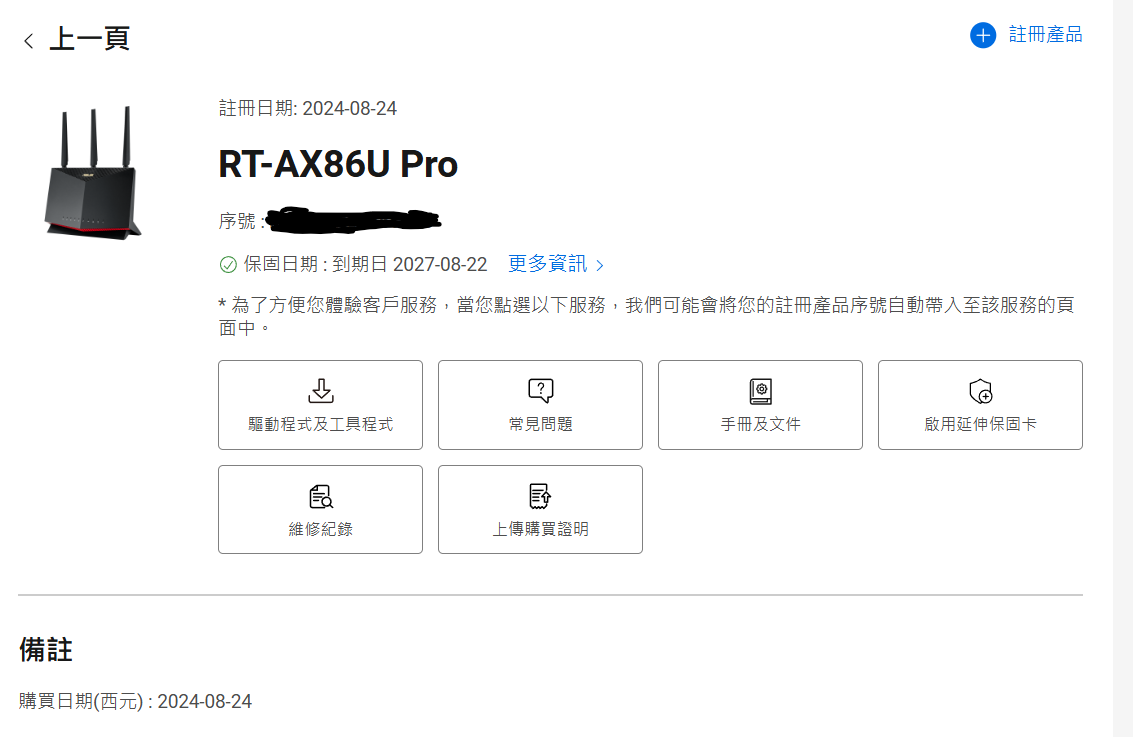Click the green warranty checkmark icon
The width and height of the screenshot is (1133, 737).
pos(228,264)
